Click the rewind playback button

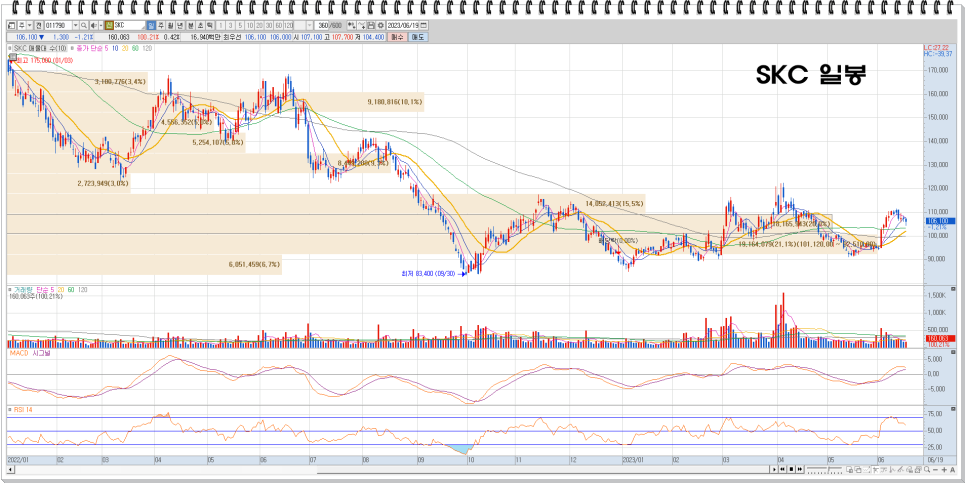[782, 469]
